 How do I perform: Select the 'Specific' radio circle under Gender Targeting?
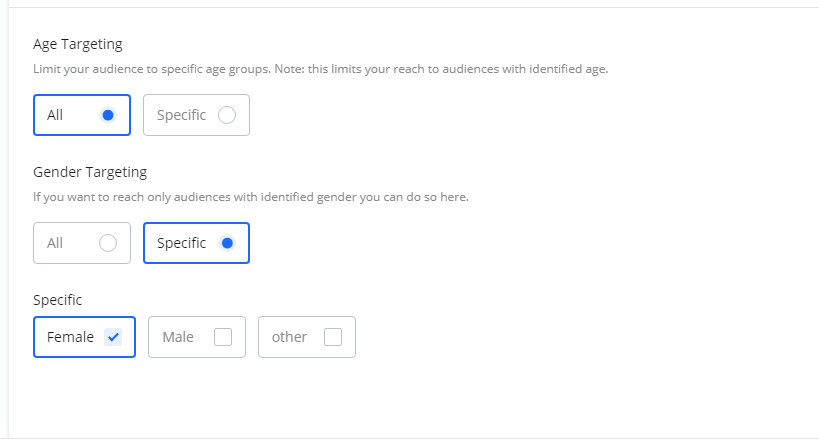[226, 243]
